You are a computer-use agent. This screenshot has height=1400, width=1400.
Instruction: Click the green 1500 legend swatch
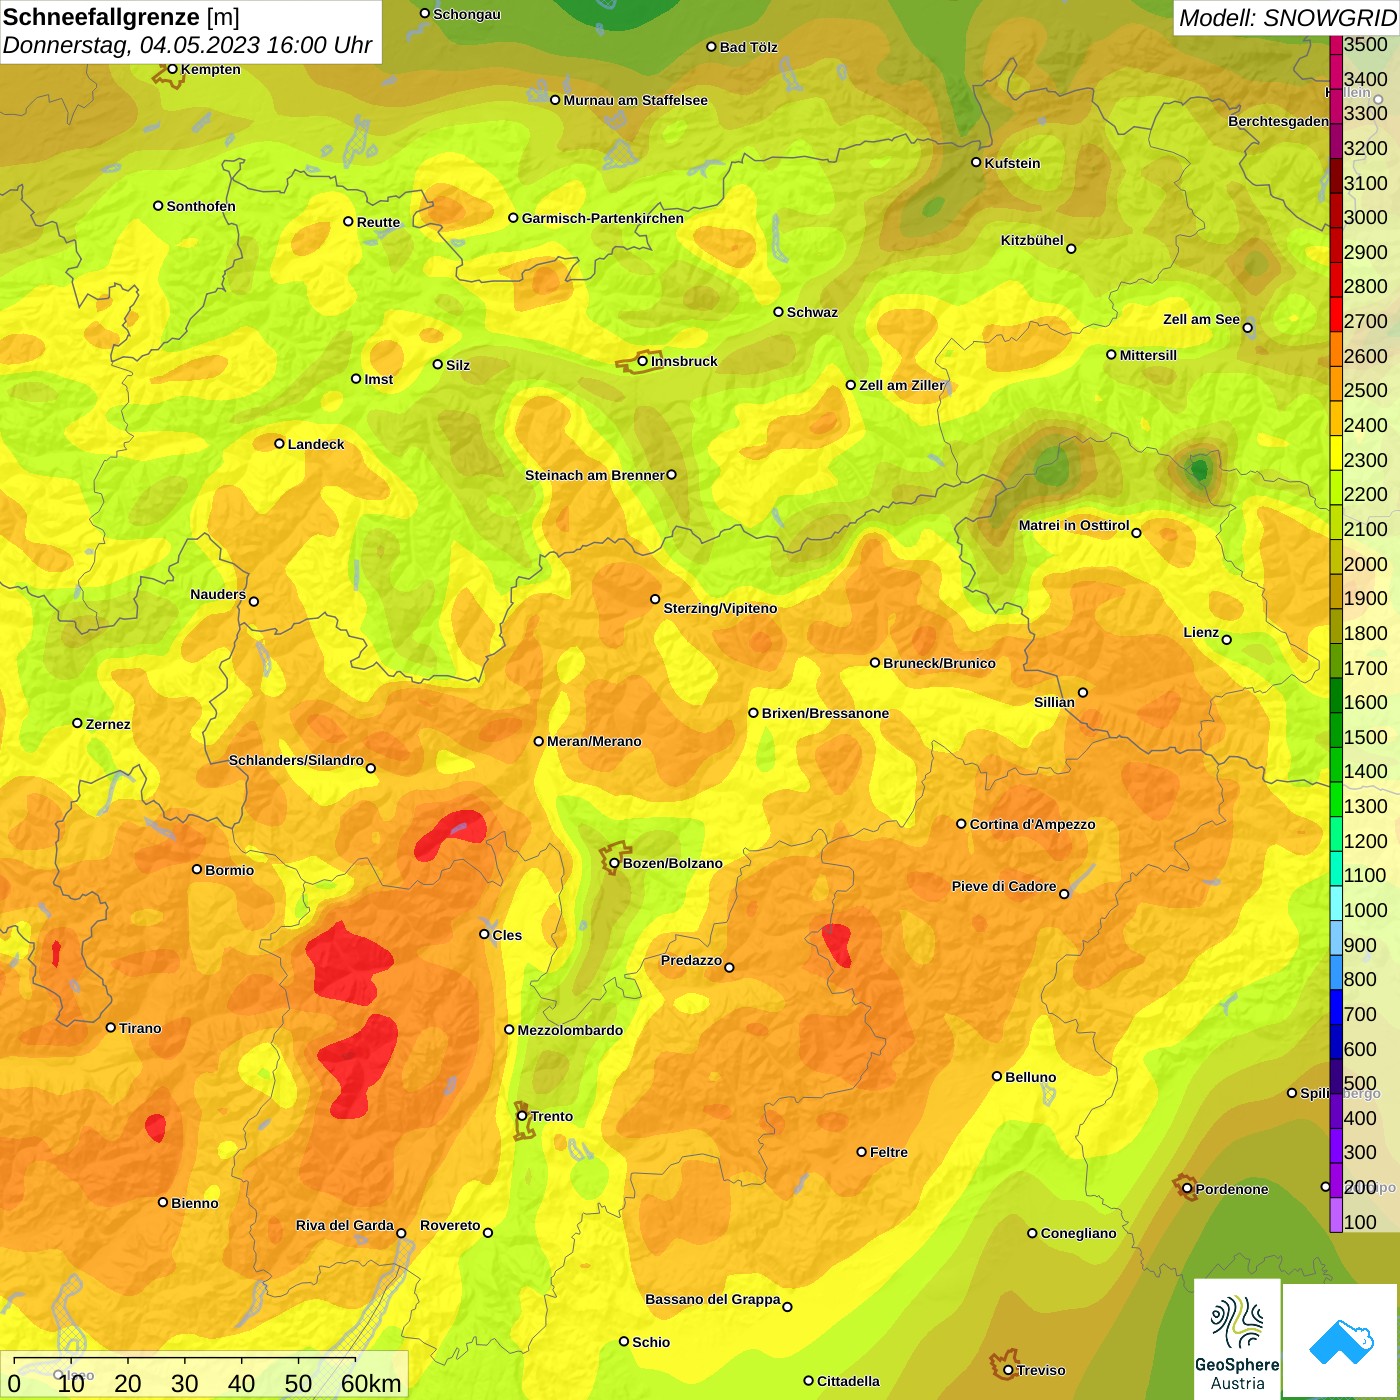(x=1336, y=729)
